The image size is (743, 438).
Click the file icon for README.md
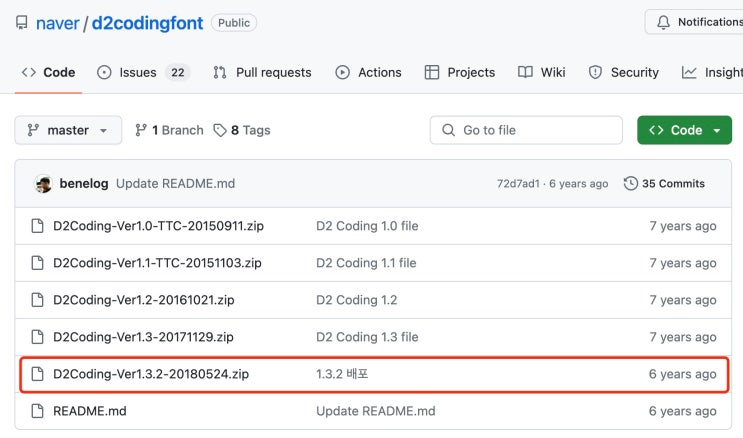37,411
